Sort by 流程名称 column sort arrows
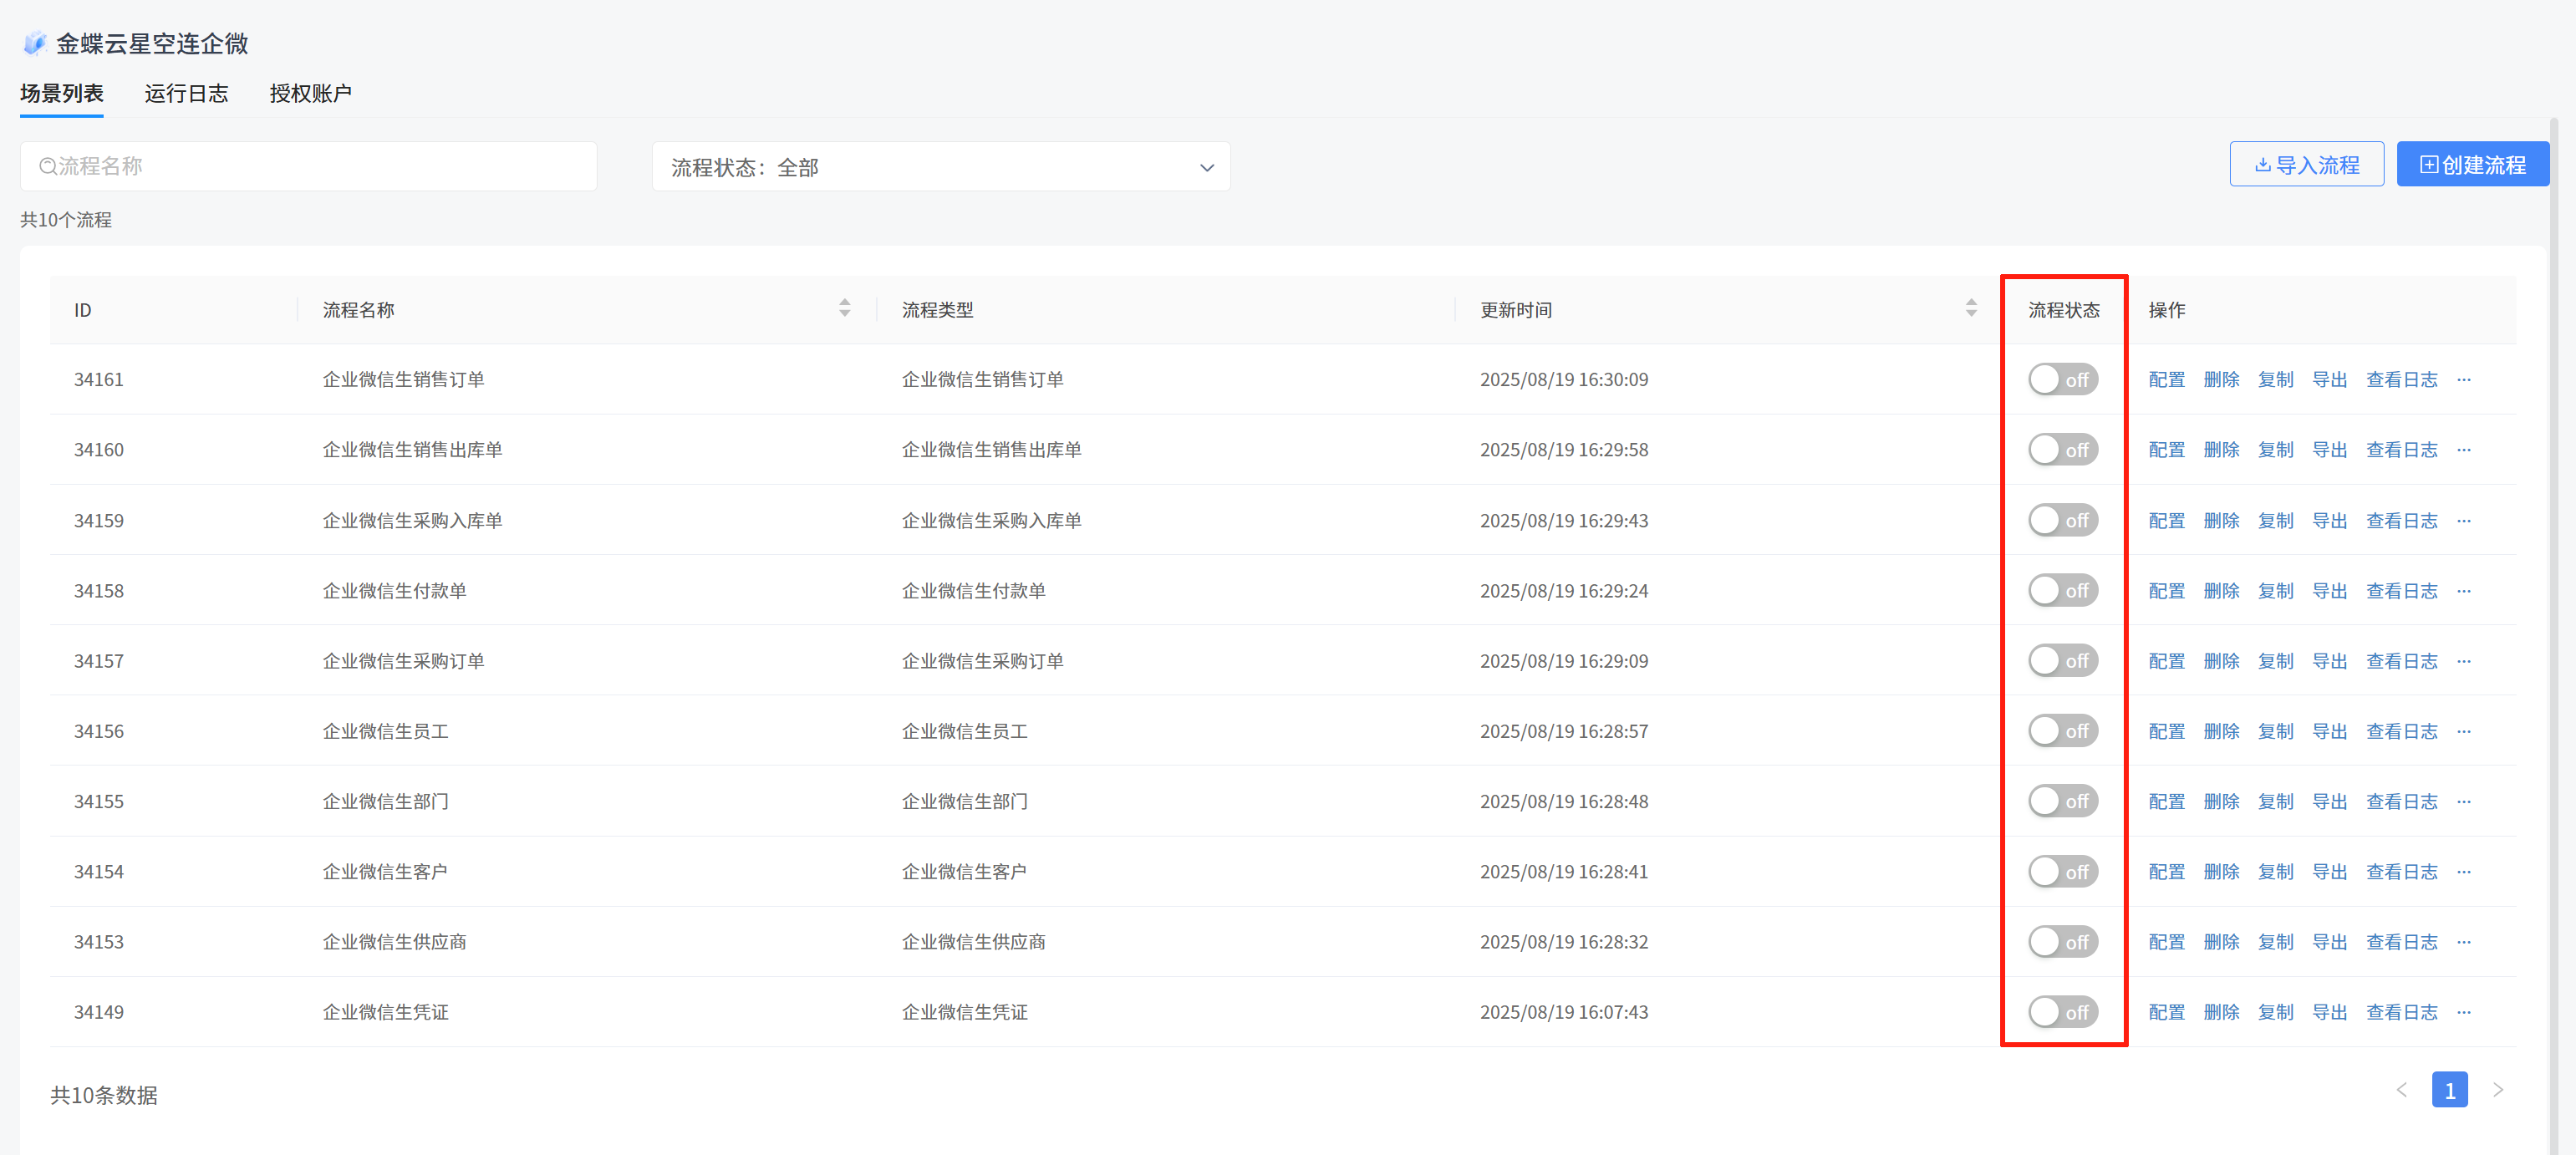Image resolution: width=2576 pixels, height=1155 pixels. [x=844, y=308]
